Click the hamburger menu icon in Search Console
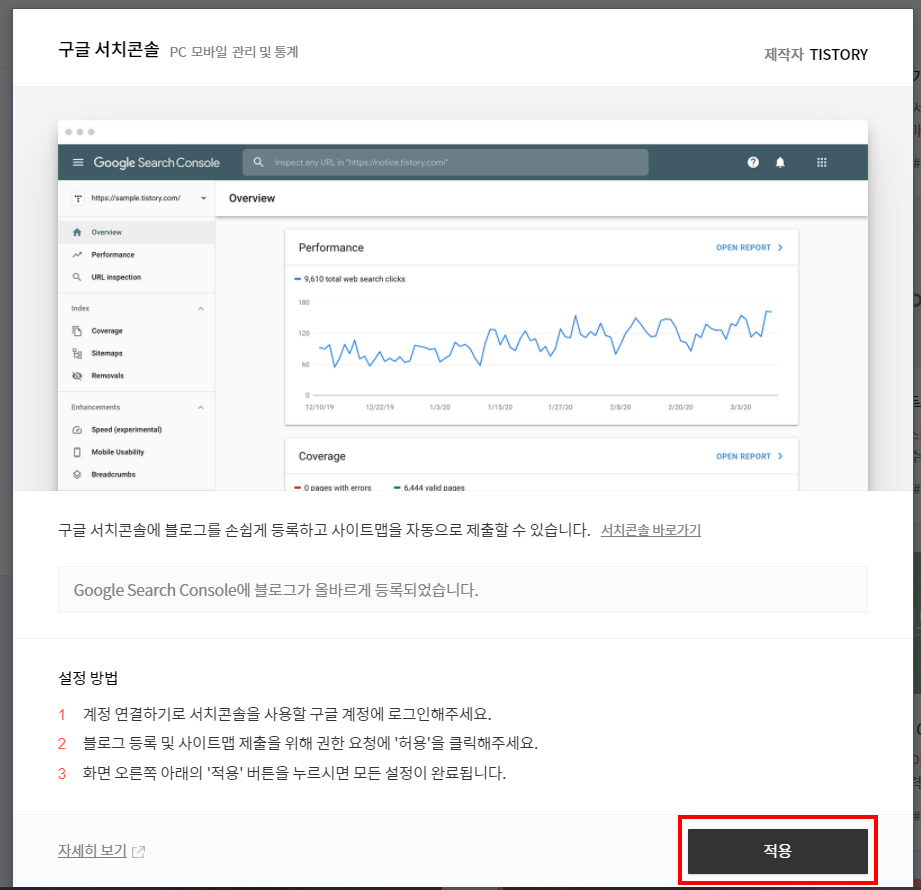Viewport: 921px width, 890px height. click(78, 162)
